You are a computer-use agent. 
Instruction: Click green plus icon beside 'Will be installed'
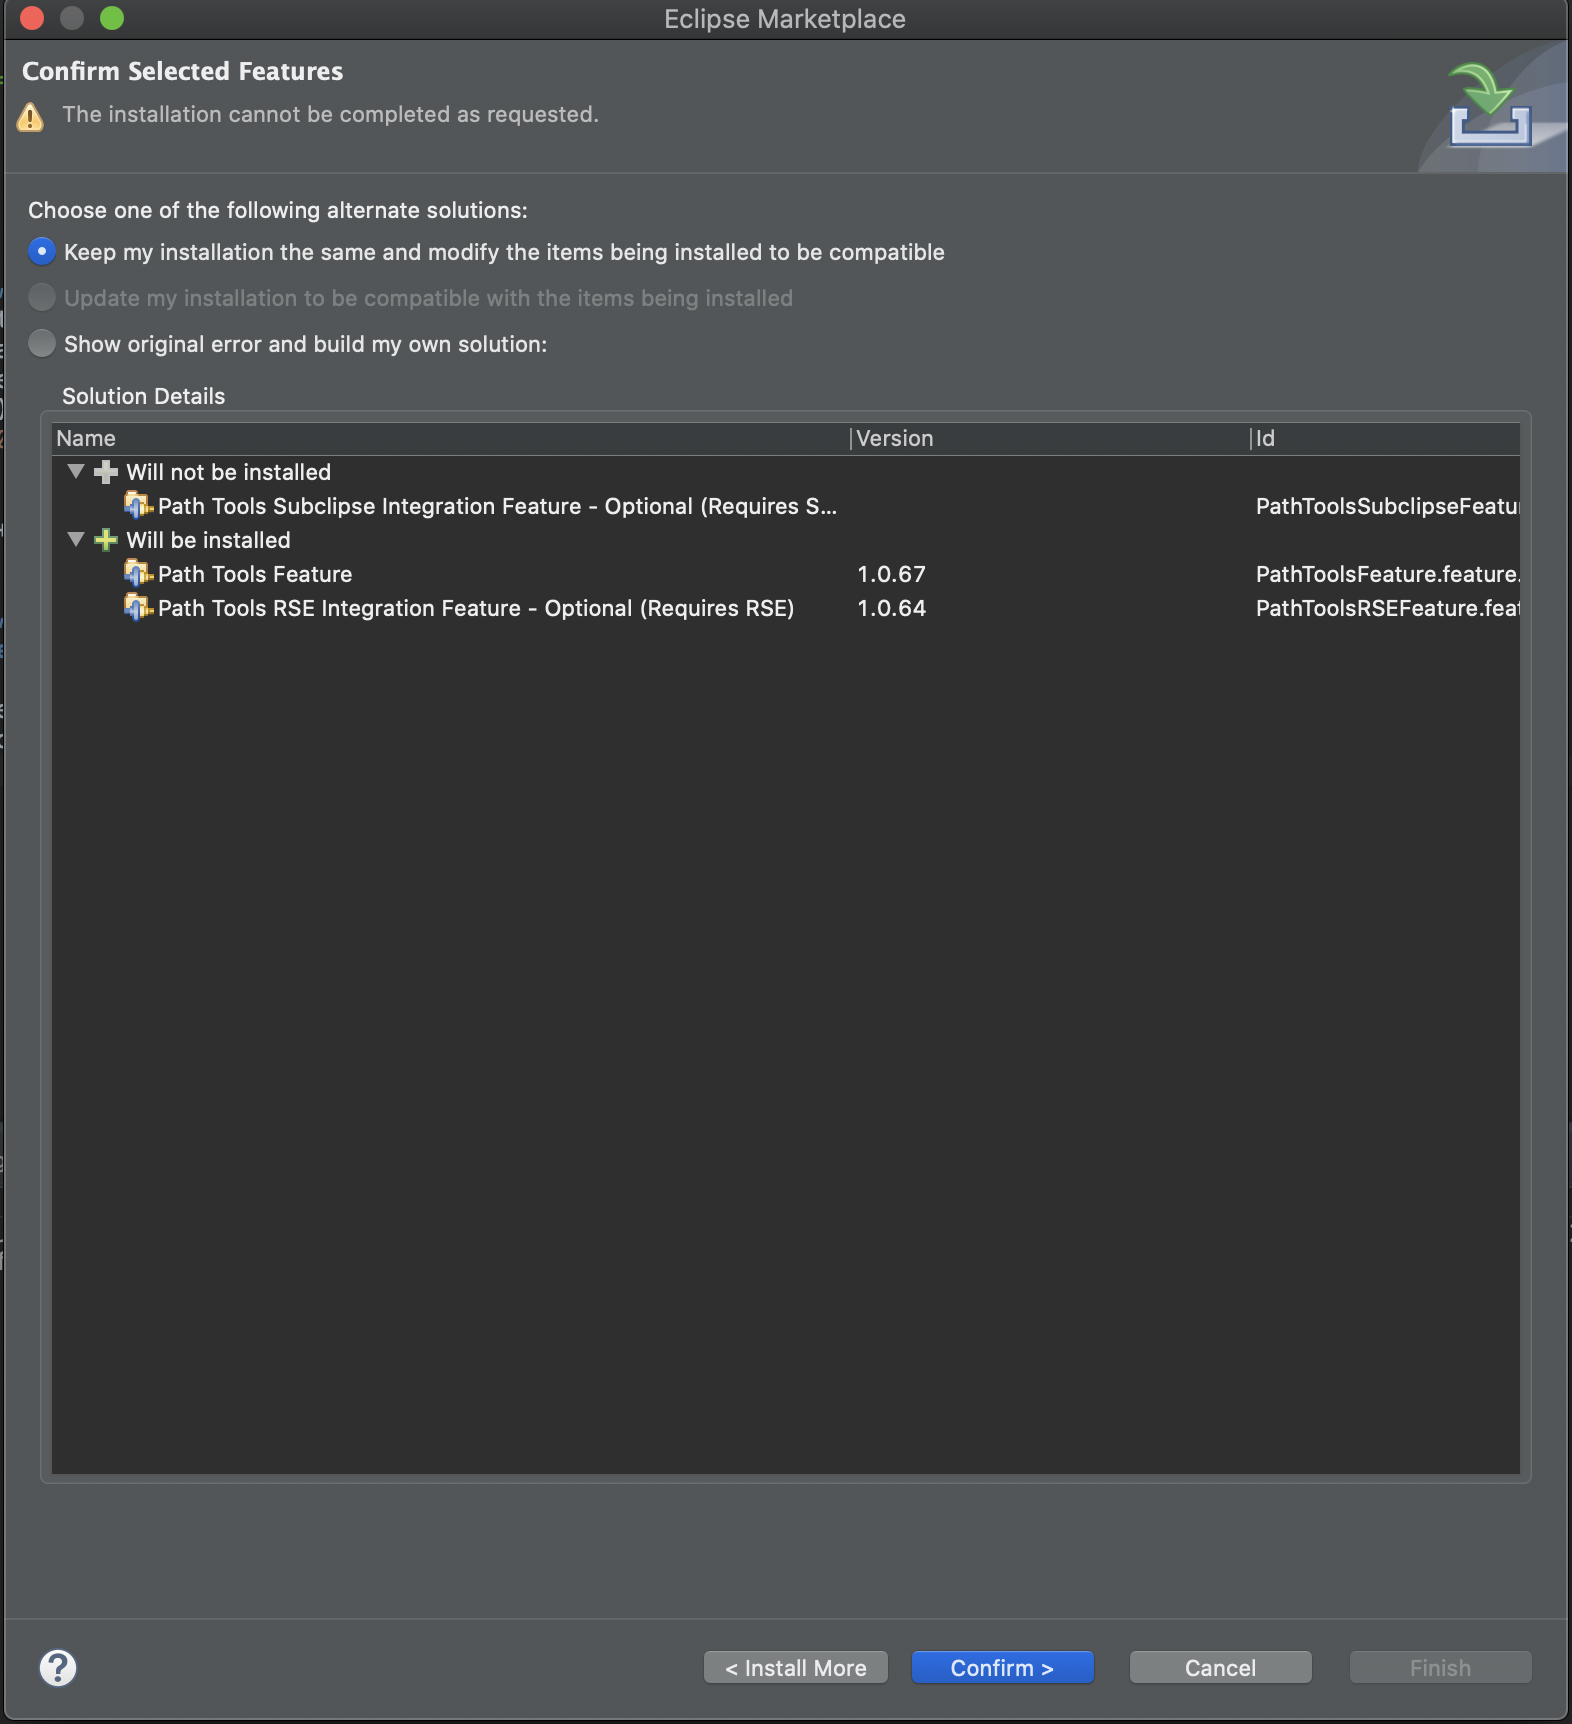click(x=105, y=540)
